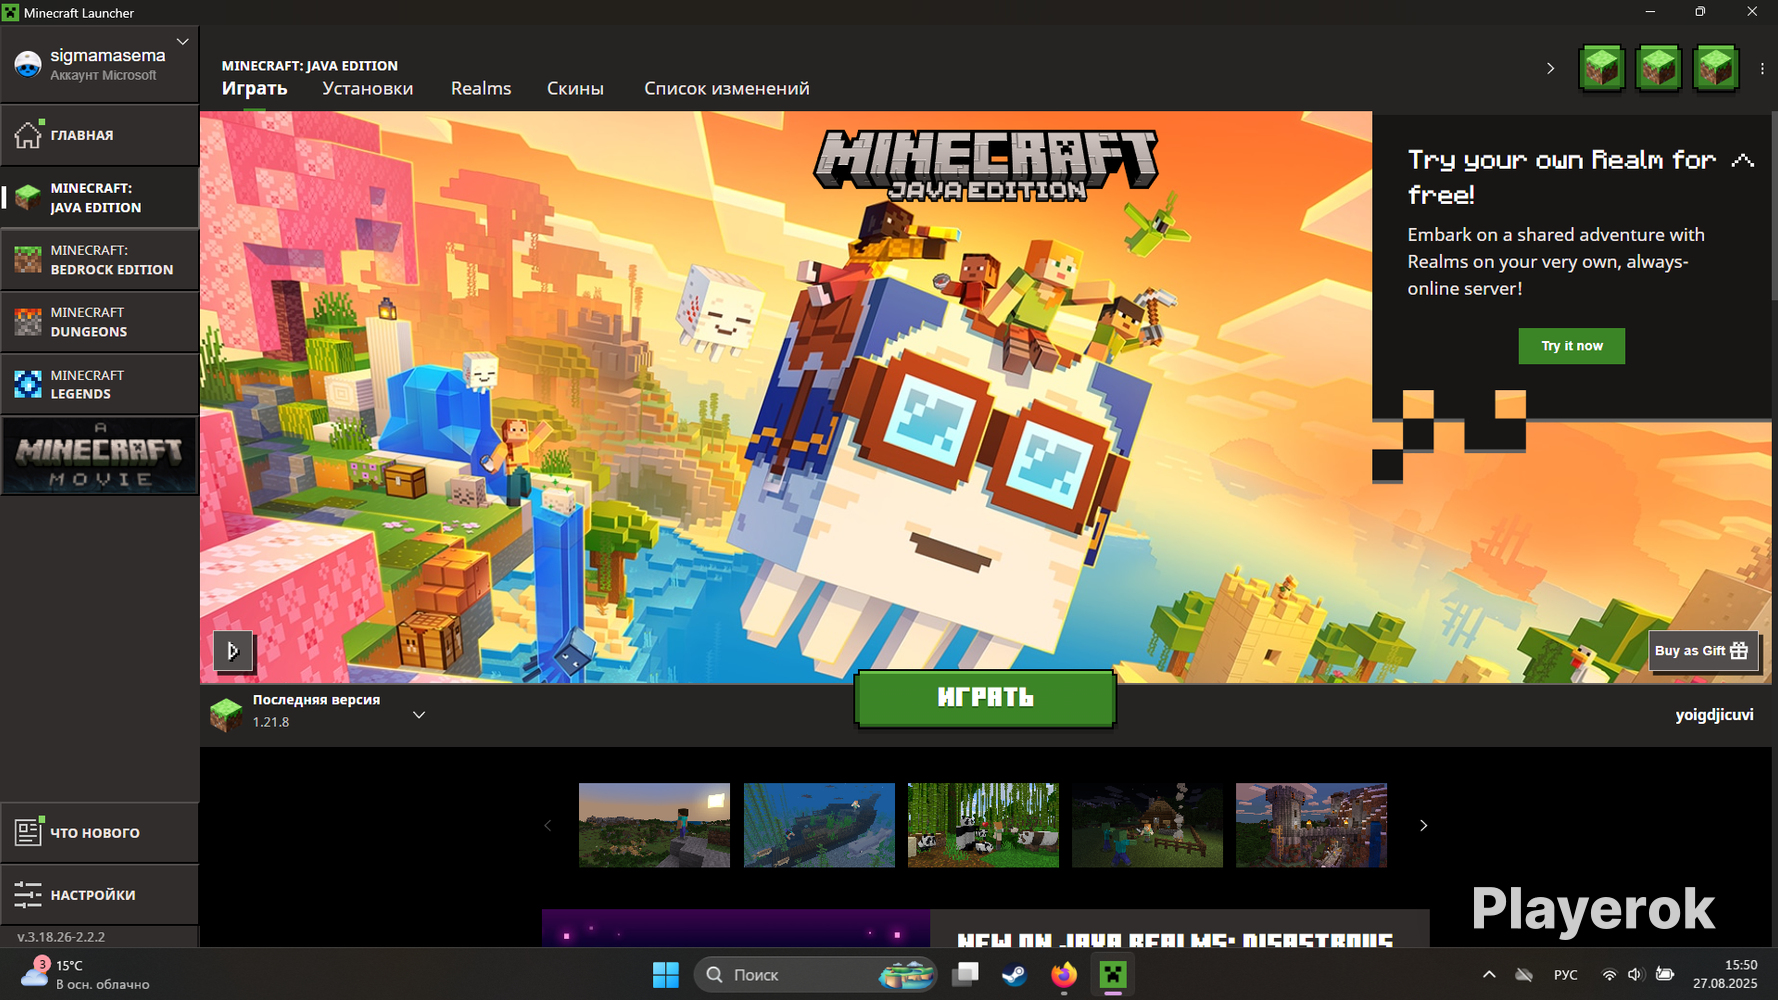Open the Windows Start menu
1778x1000 pixels.
[x=666, y=974]
